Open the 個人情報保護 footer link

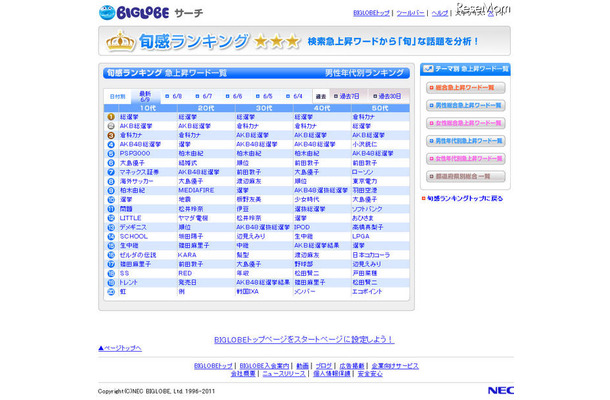click(x=332, y=374)
